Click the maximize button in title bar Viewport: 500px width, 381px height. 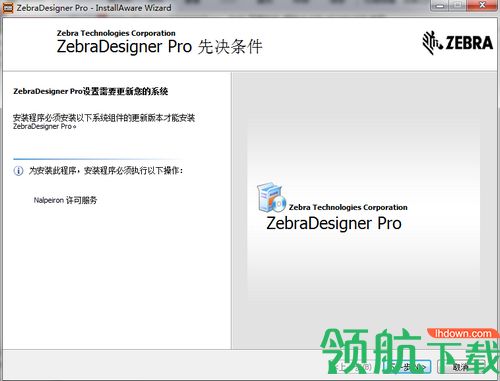tap(458, 6)
